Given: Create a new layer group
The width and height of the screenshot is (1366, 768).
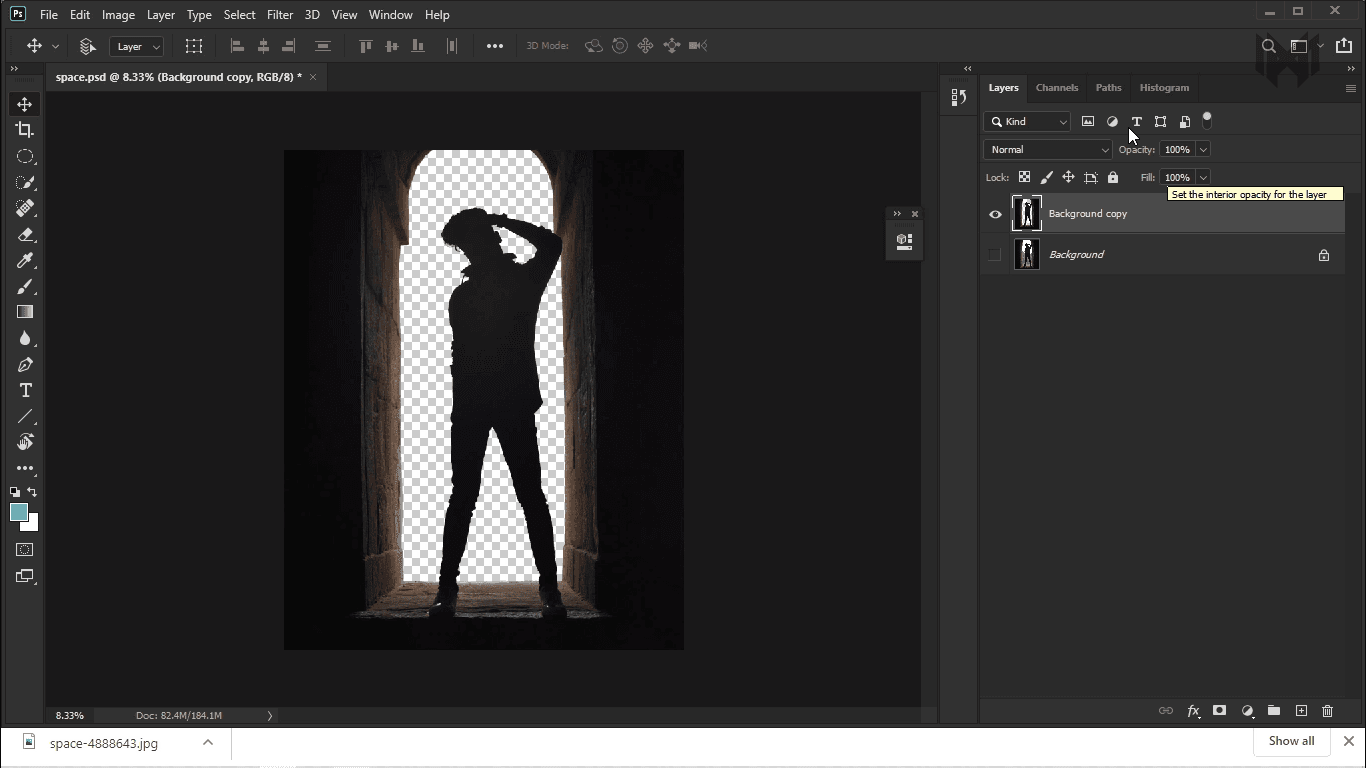Looking at the screenshot, I should (1274, 711).
